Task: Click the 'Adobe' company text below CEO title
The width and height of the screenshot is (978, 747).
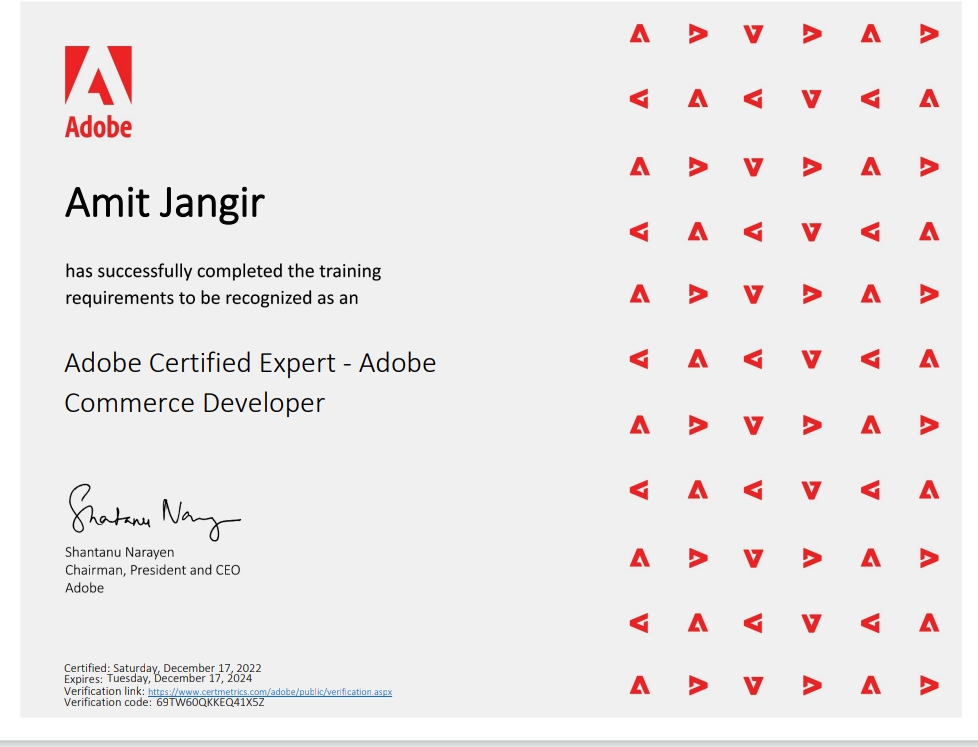Action: pyautogui.click(x=84, y=588)
